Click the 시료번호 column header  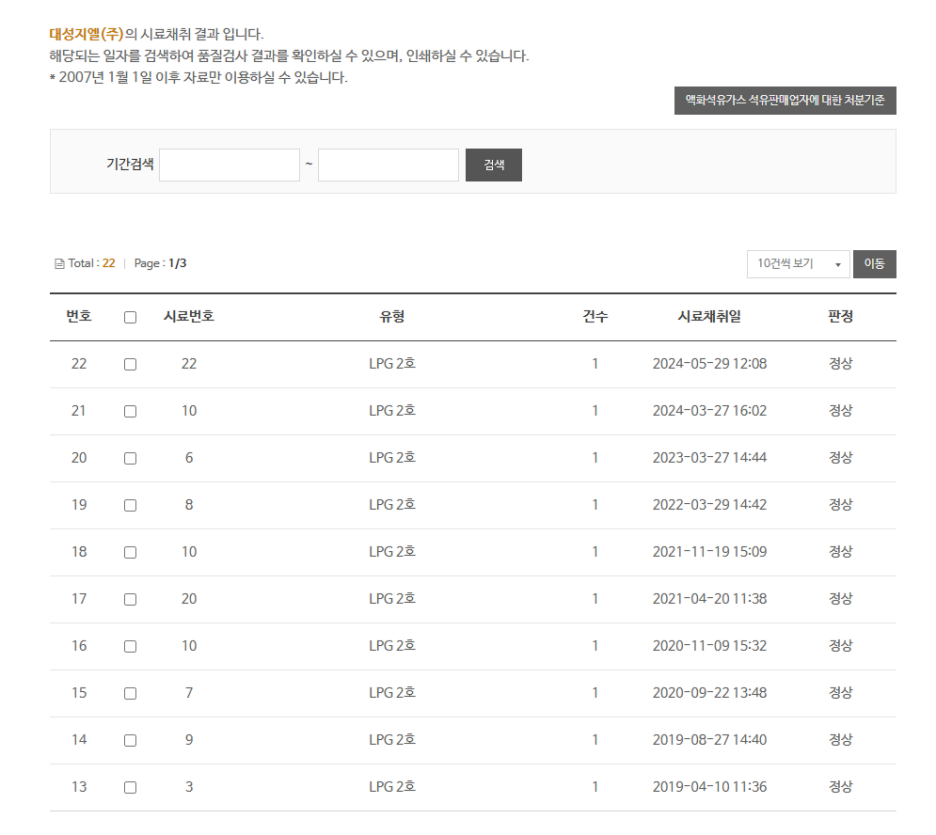189,316
